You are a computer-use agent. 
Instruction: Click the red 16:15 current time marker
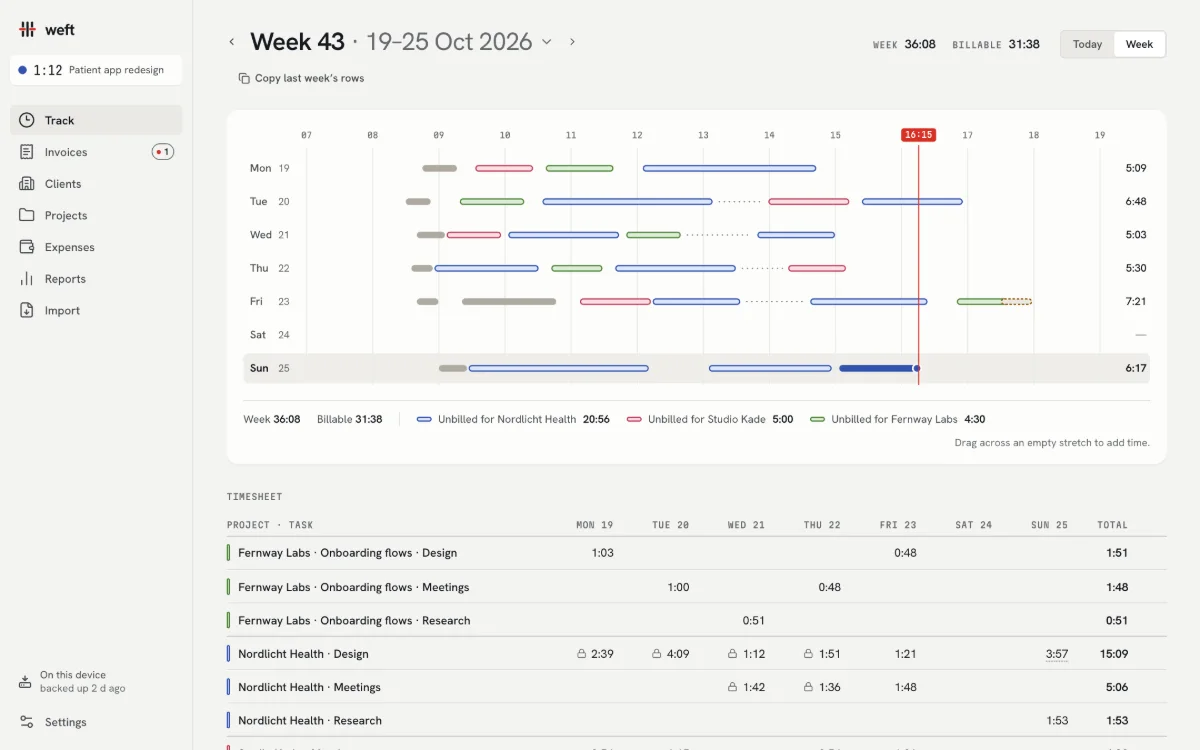coord(918,134)
